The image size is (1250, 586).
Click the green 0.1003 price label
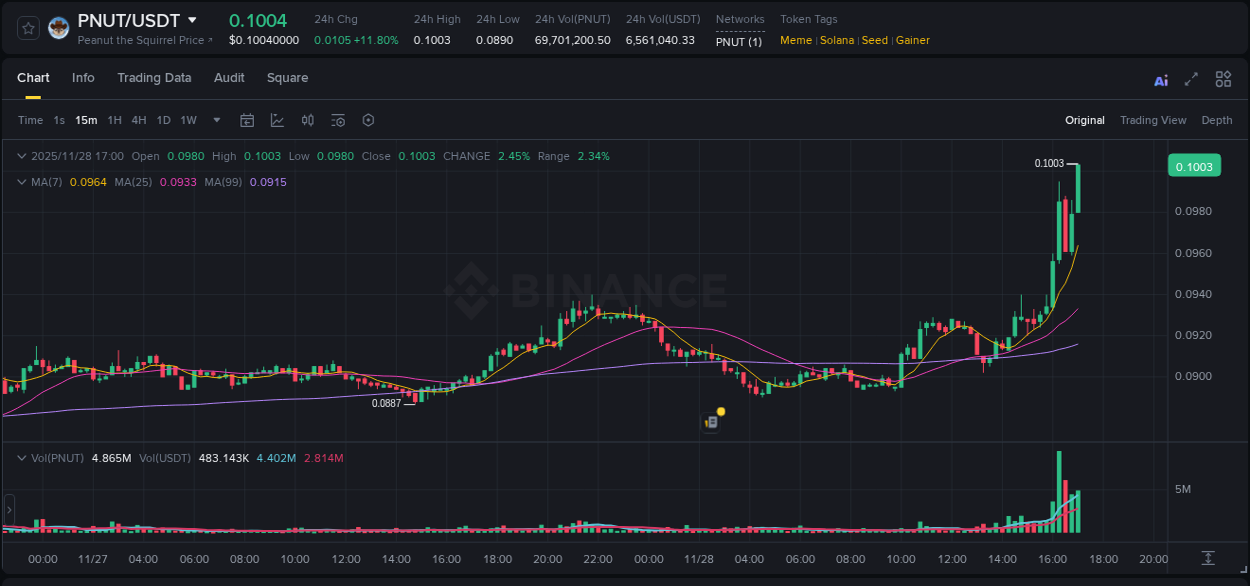pyautogui.click(x=1194, y=165)
